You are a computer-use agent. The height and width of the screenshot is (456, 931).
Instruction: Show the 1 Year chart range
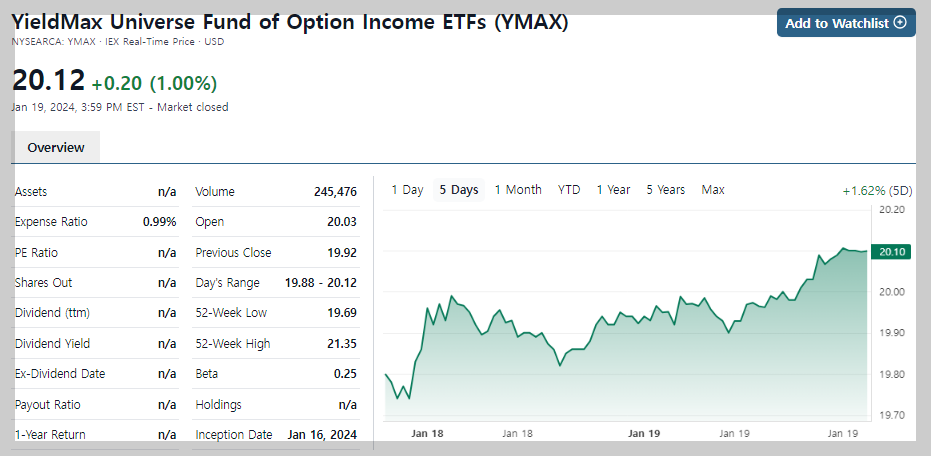click(613, 190)
